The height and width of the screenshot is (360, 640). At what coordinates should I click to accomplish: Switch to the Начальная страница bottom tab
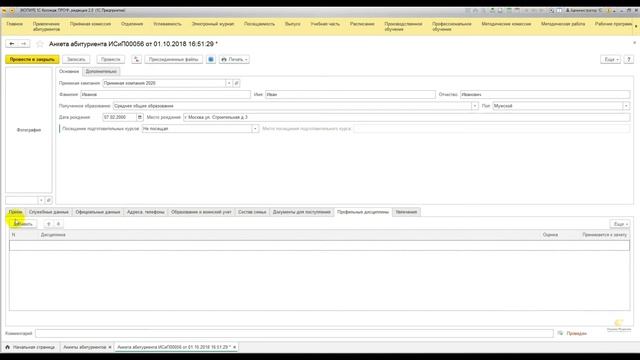coord(30,347)
